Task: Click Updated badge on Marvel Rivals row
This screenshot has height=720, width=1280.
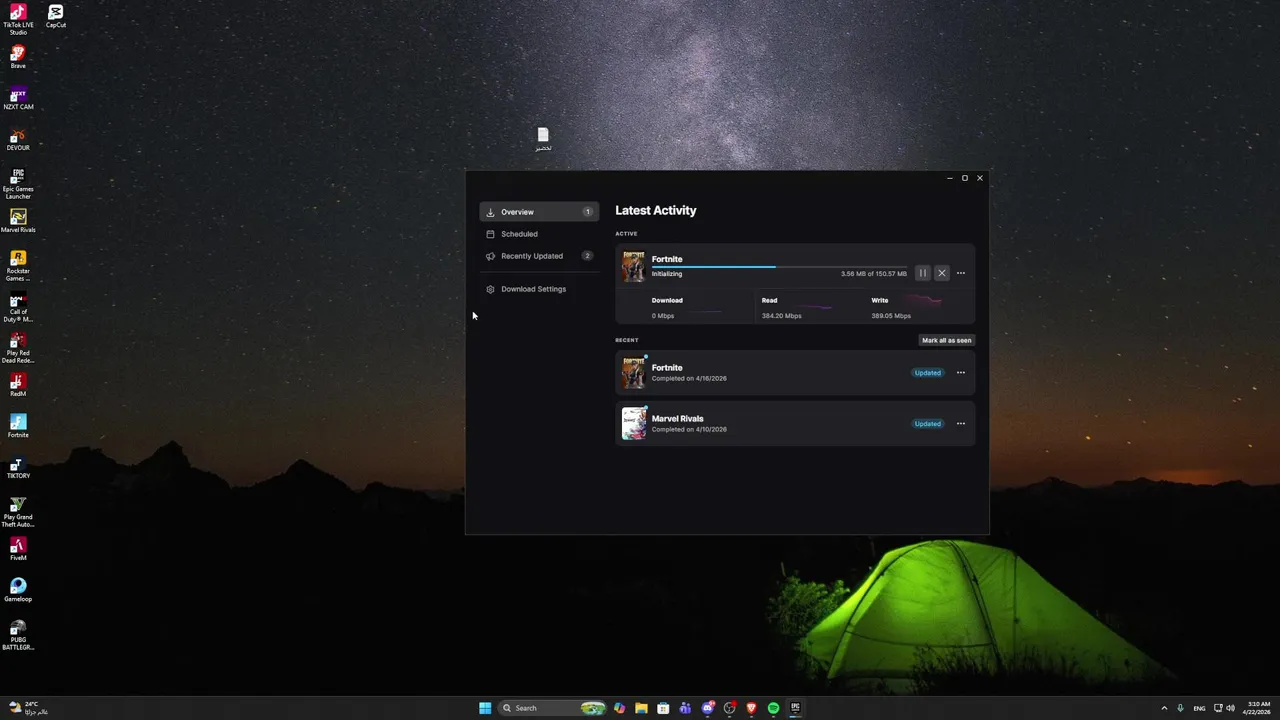Action: (927, 424)
